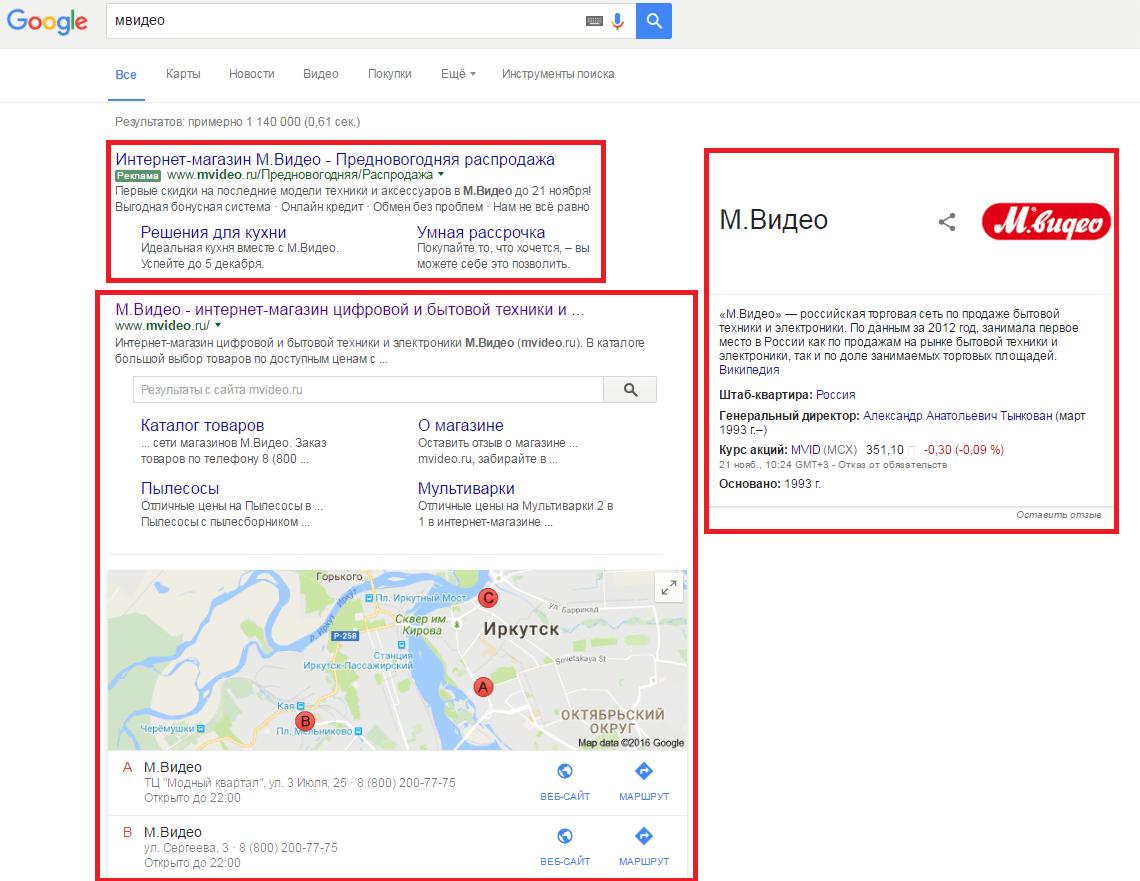
Task: Expand arrow next to www.mvideo.ru/ result
Action: tap(218, 326)
